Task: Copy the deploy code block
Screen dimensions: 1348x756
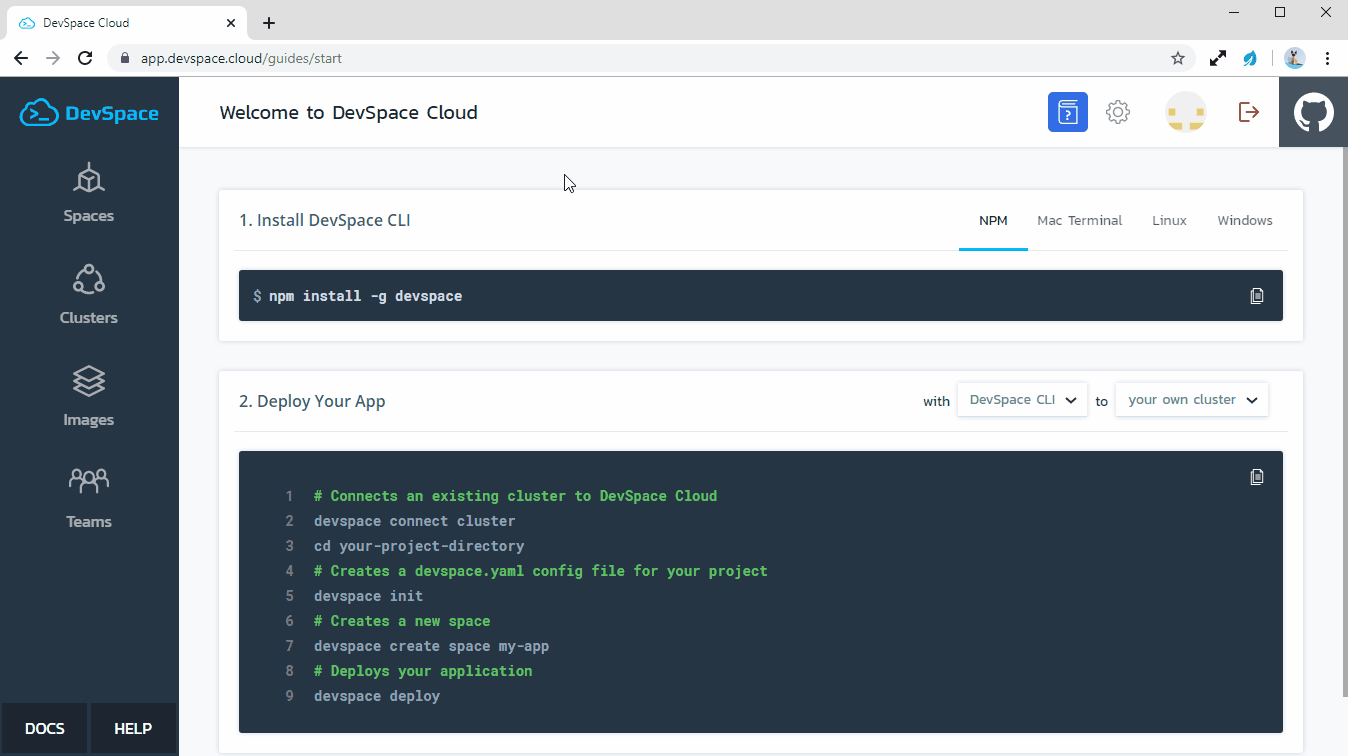Action: pos(1257,477)
